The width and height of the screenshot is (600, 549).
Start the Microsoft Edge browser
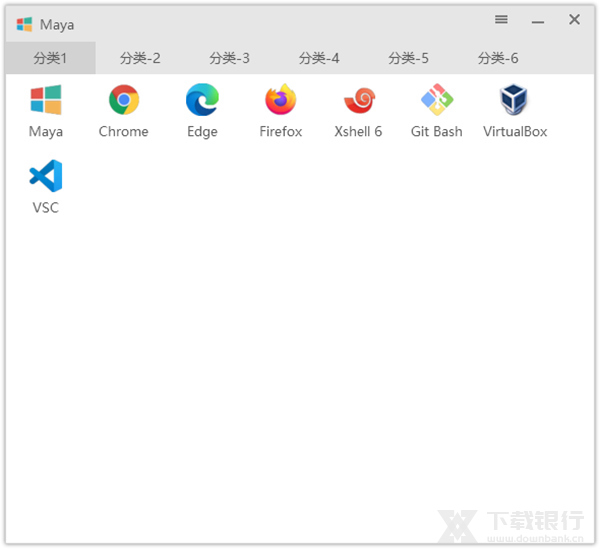click(202, 101)
